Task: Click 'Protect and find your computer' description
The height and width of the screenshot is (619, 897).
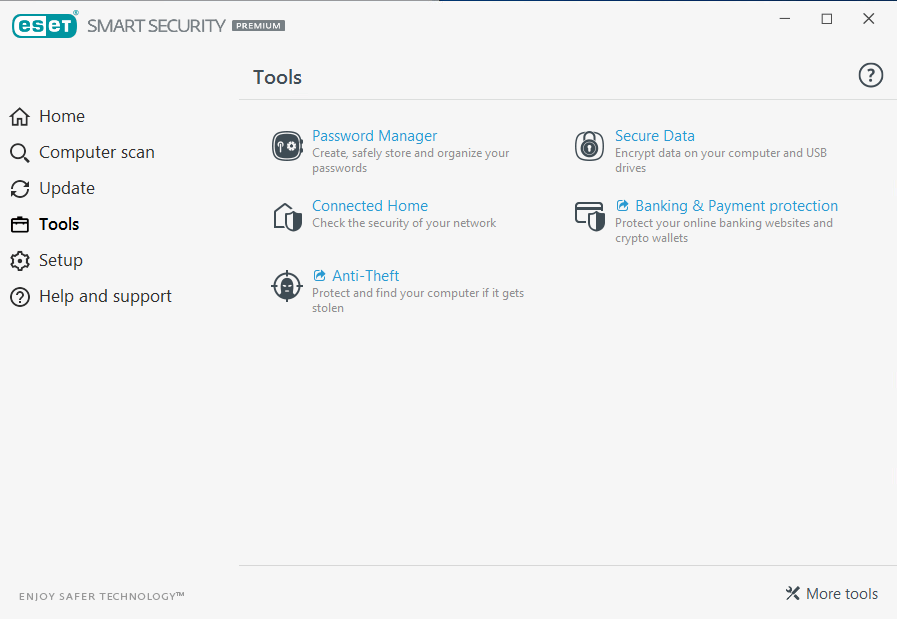Action: point(418,300)
